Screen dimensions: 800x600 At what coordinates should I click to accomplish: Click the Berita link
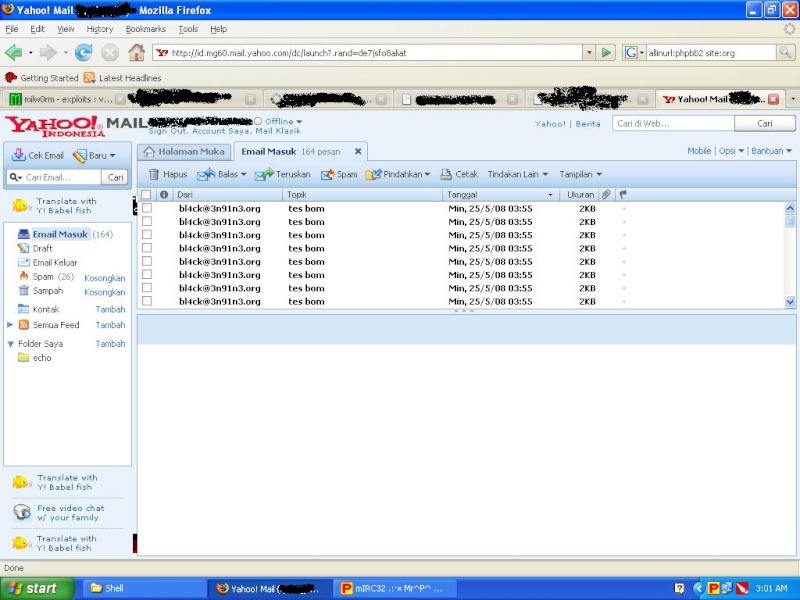click(588, 123)
